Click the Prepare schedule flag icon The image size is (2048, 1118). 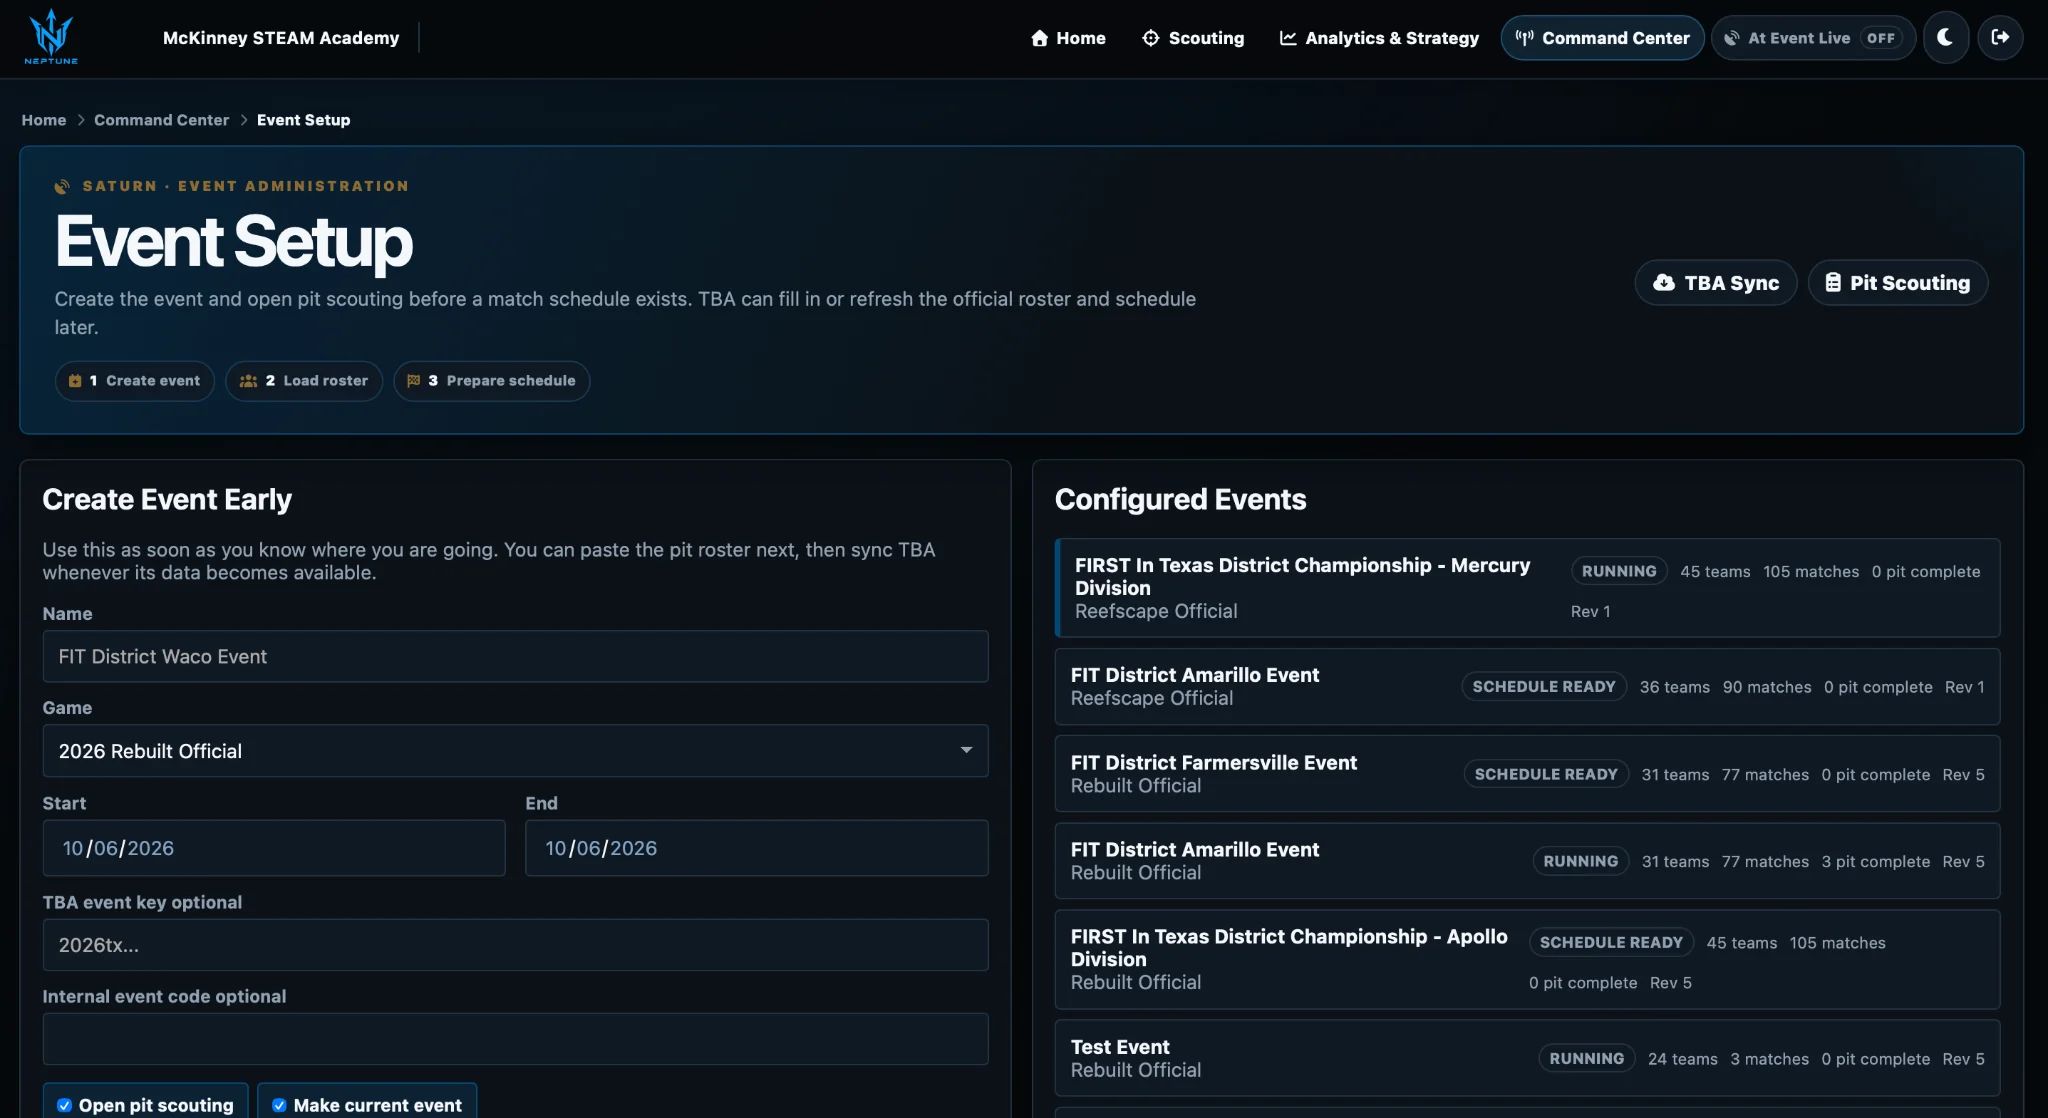pos(413,381)
